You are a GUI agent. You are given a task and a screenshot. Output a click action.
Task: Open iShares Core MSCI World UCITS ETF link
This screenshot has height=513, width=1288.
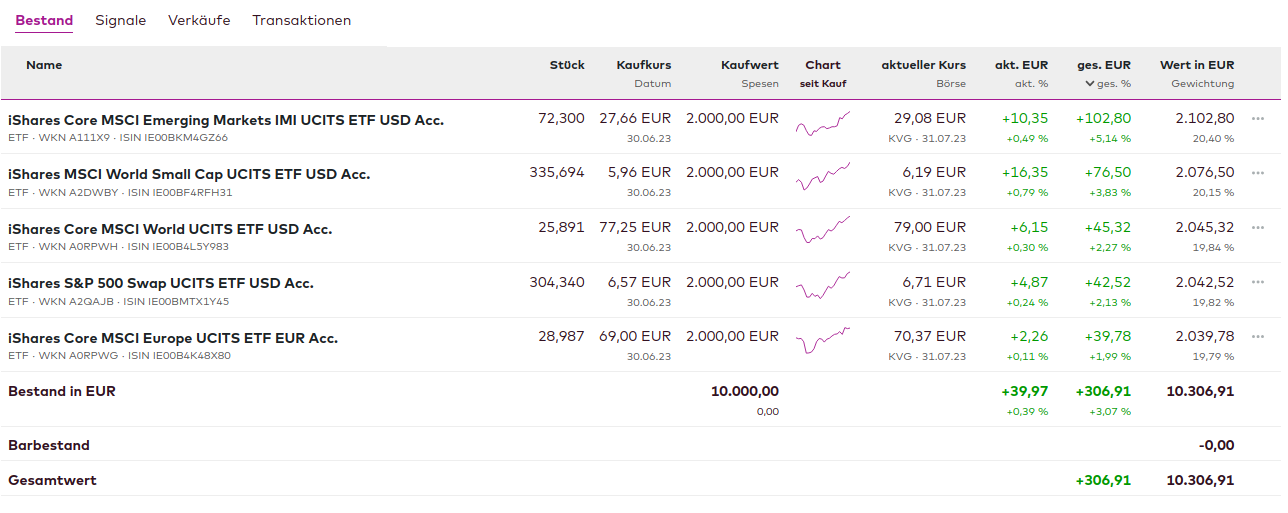[x=170, y=229]
